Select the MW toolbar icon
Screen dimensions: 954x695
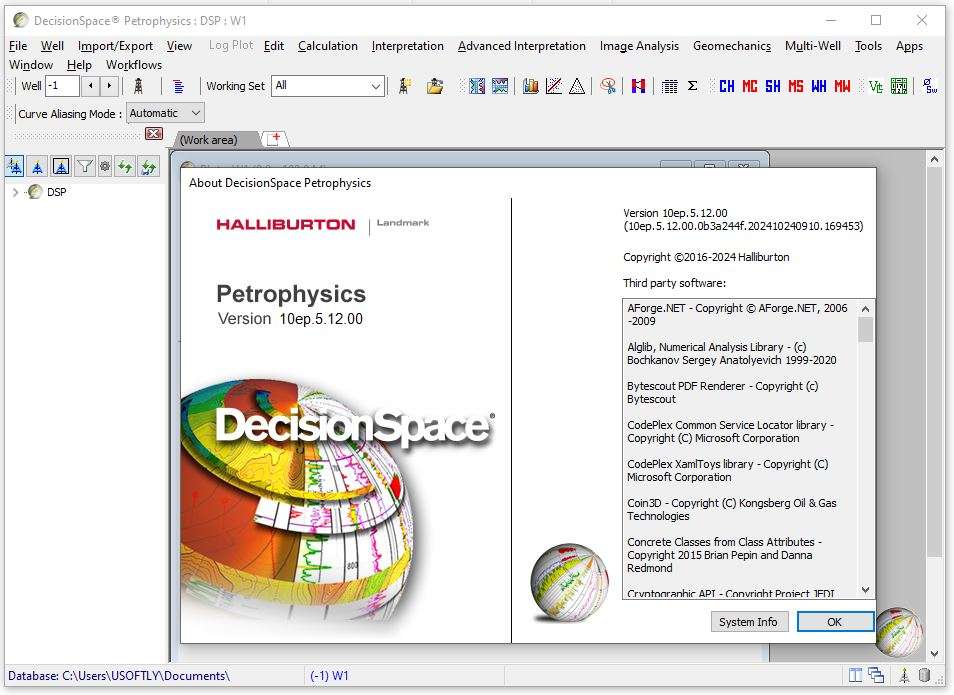[x=843, y=86]
